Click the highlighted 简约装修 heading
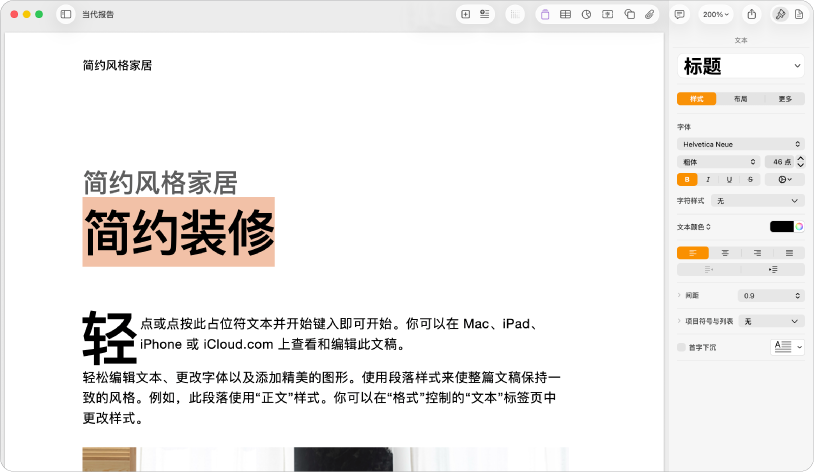Image resolution: width=814 pixels, height=473 pixels. (179, 232)
